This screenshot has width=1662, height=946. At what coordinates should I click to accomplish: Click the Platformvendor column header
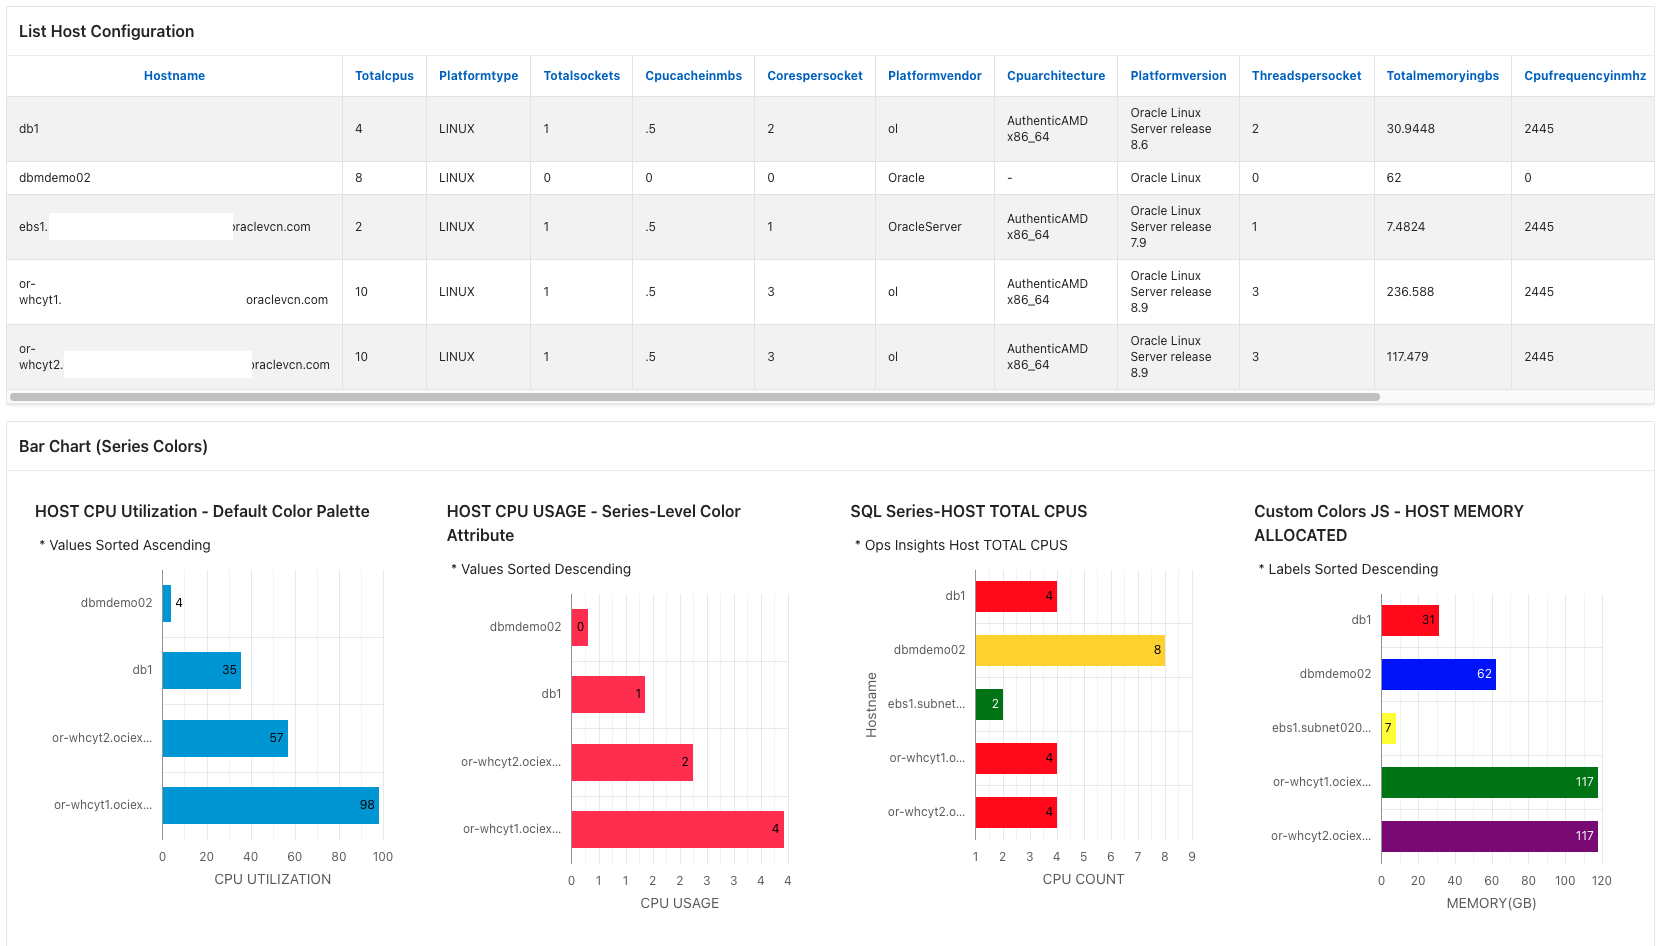(934, 76)
